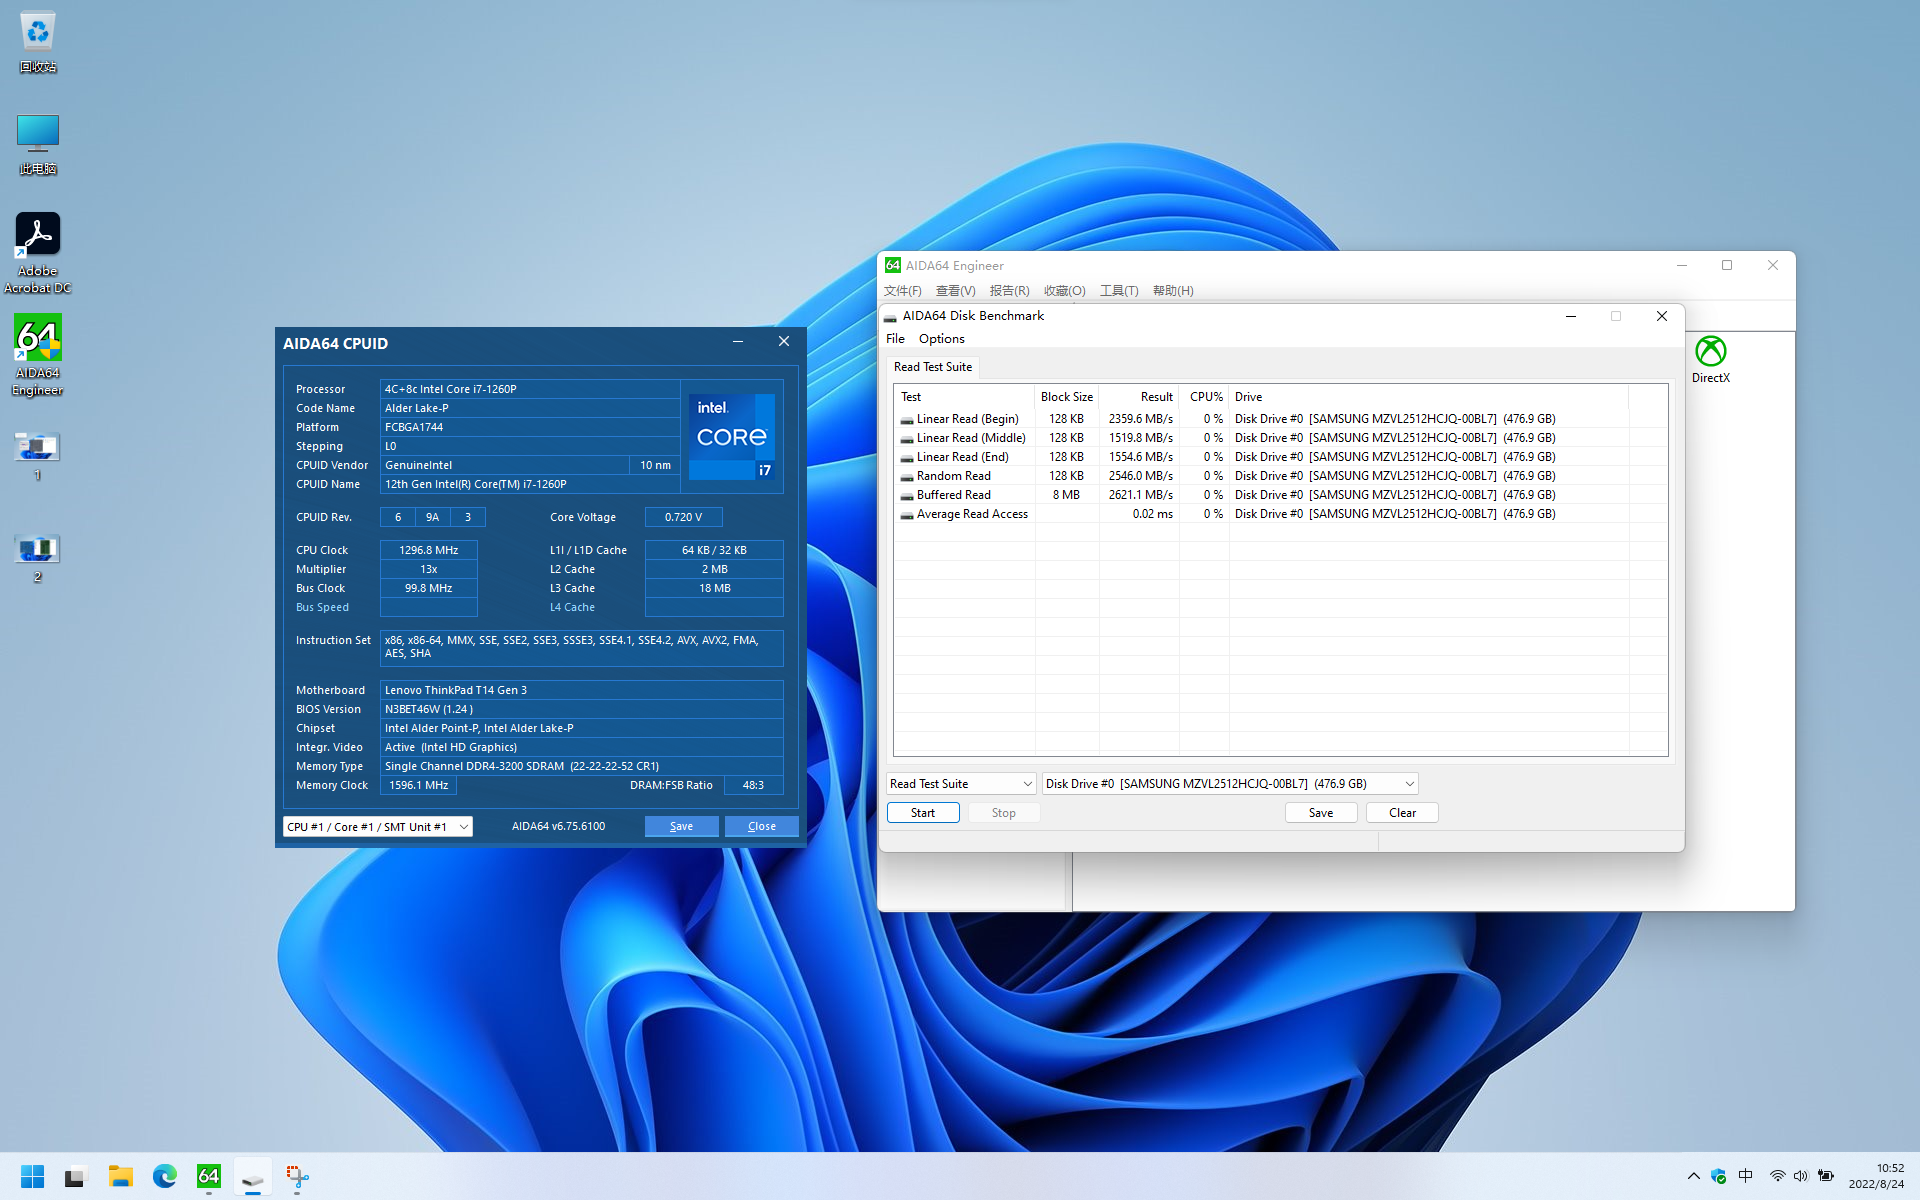Launch the Adobe Acrobat DC desktop shortcut
This screenshot has width=1920, height=1200.
pos(37,252)
